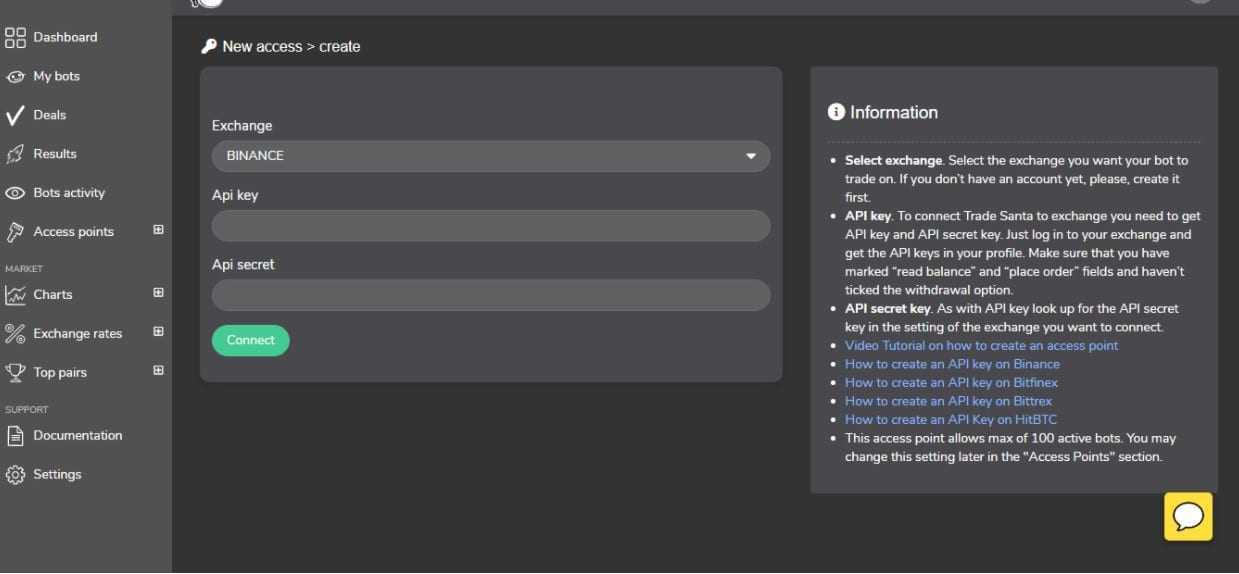Screen dimensions: 1239x574
Task: Click the Results rocket icon
Action: pyautogui.click(x=15, y=154)
